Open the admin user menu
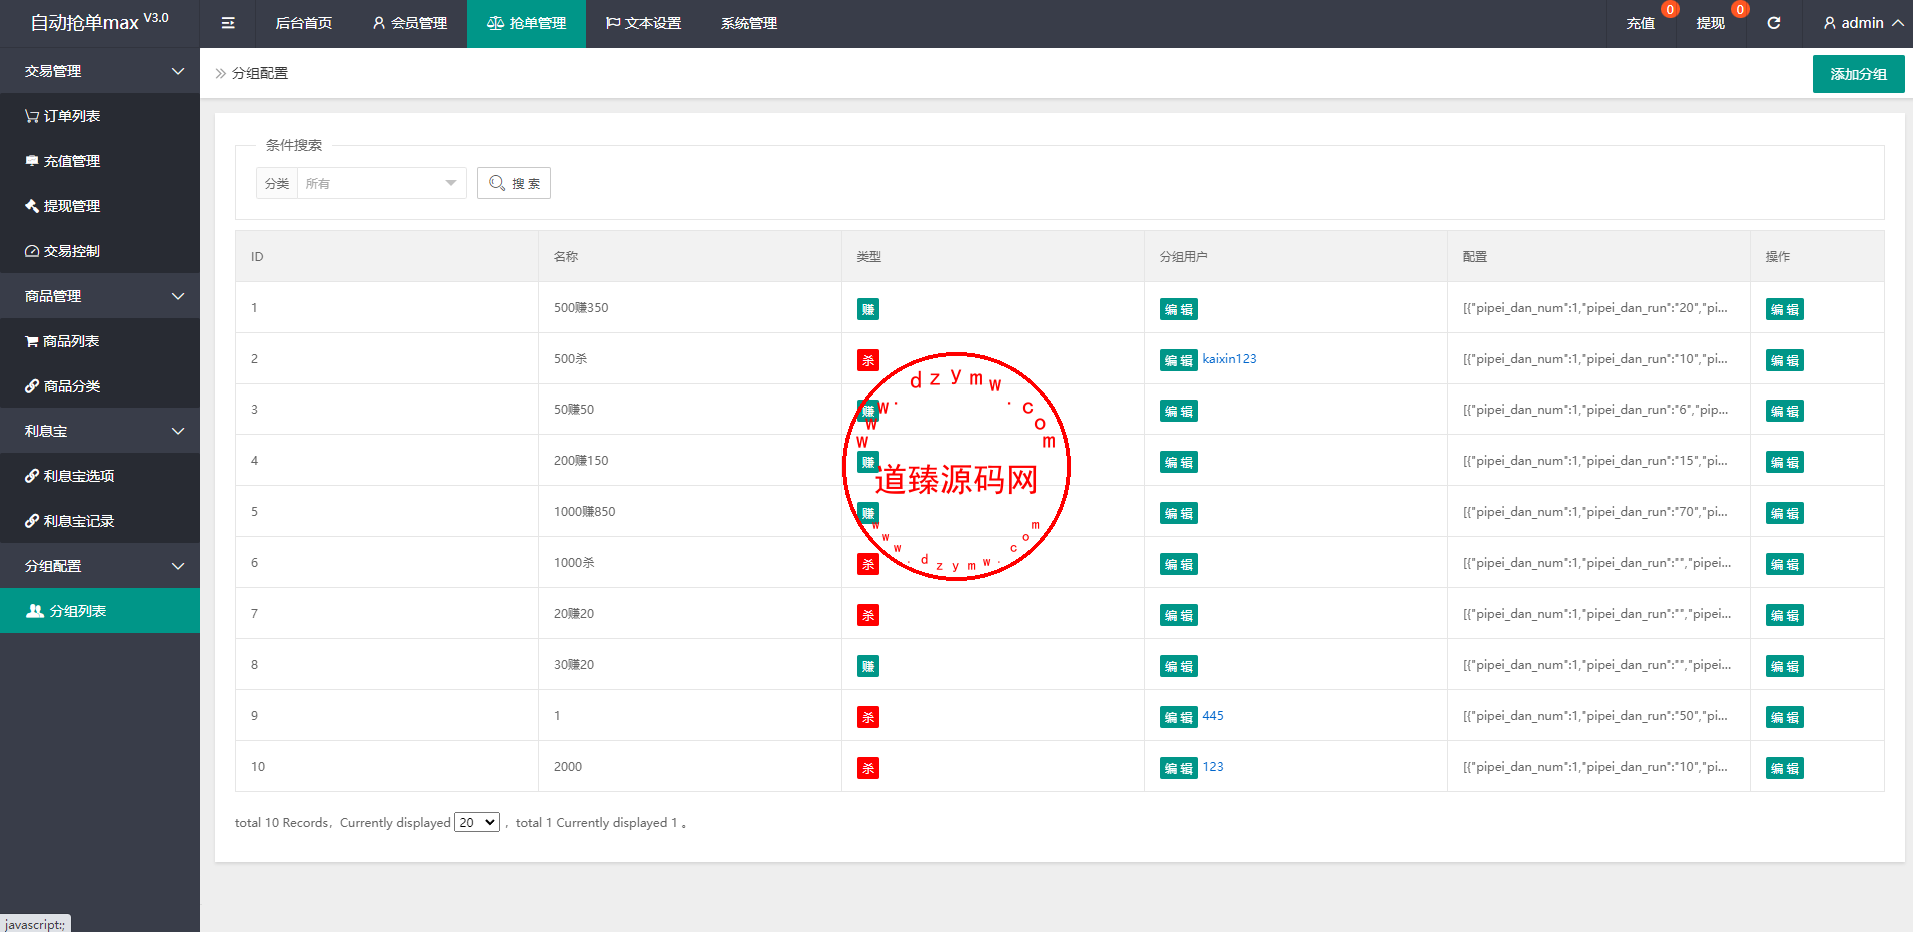This screenshot has height=932, width=1913. coord(1863,23)
